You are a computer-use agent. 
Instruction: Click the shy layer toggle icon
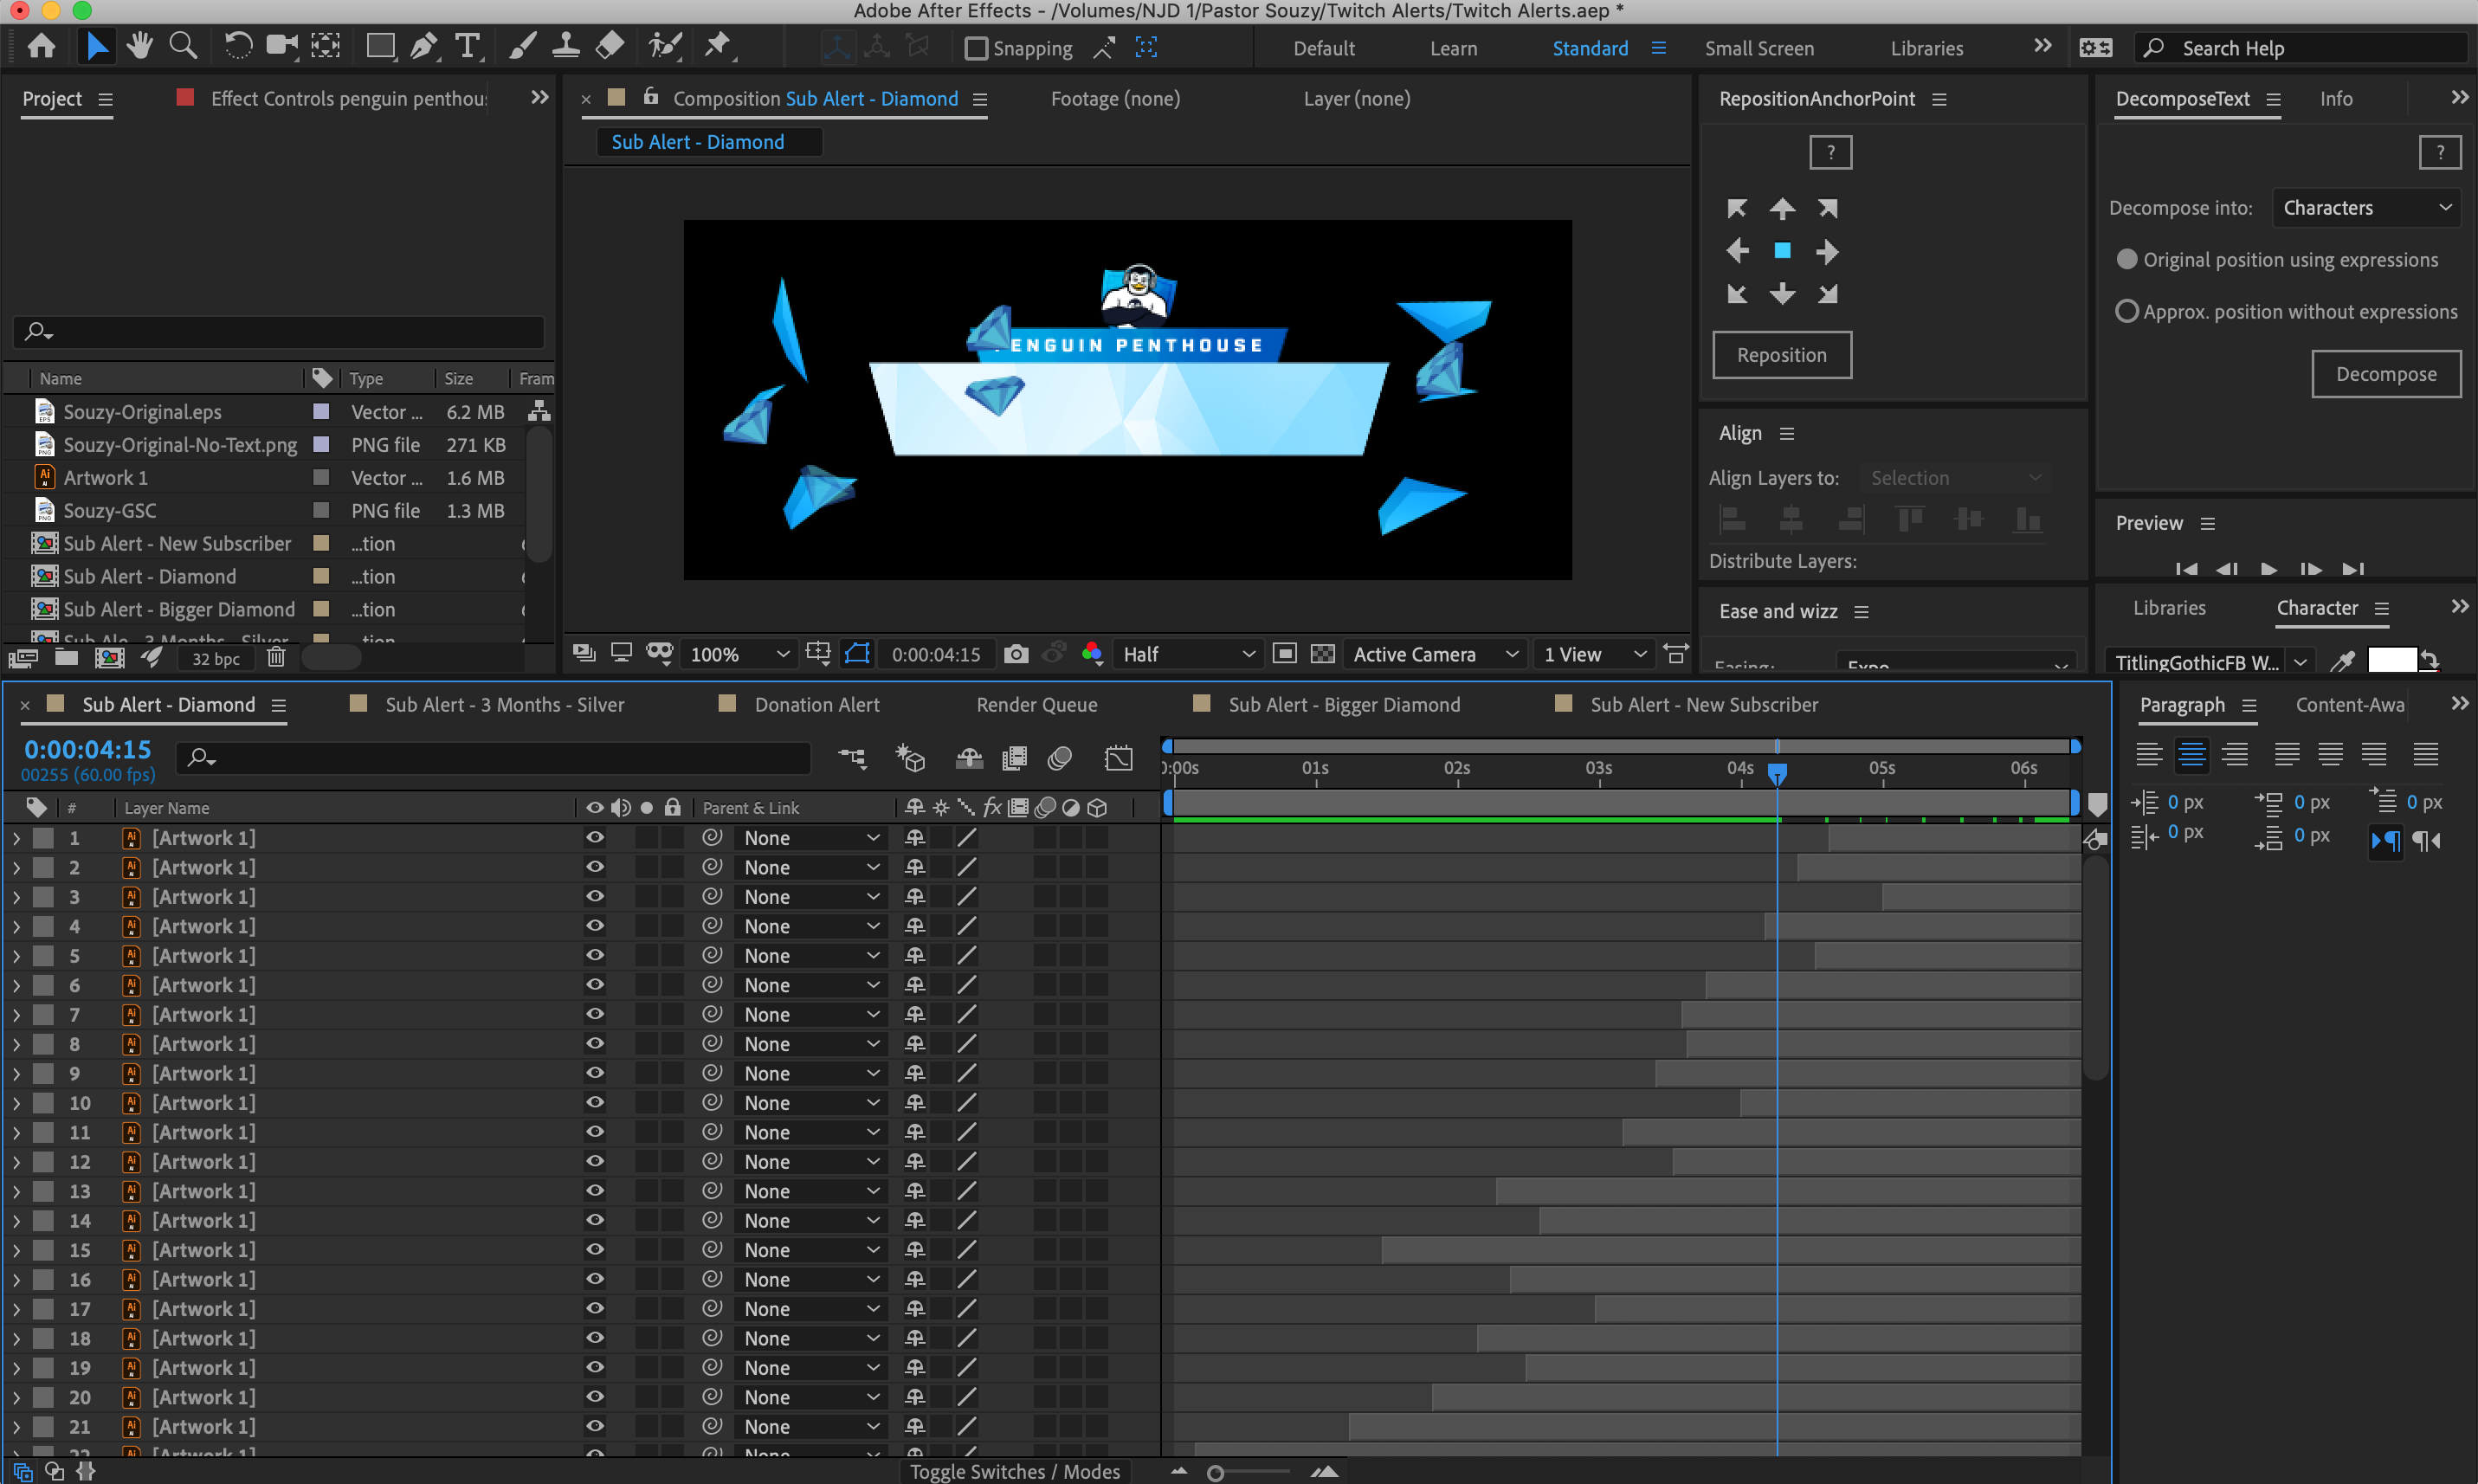click(x=968, y=758)
